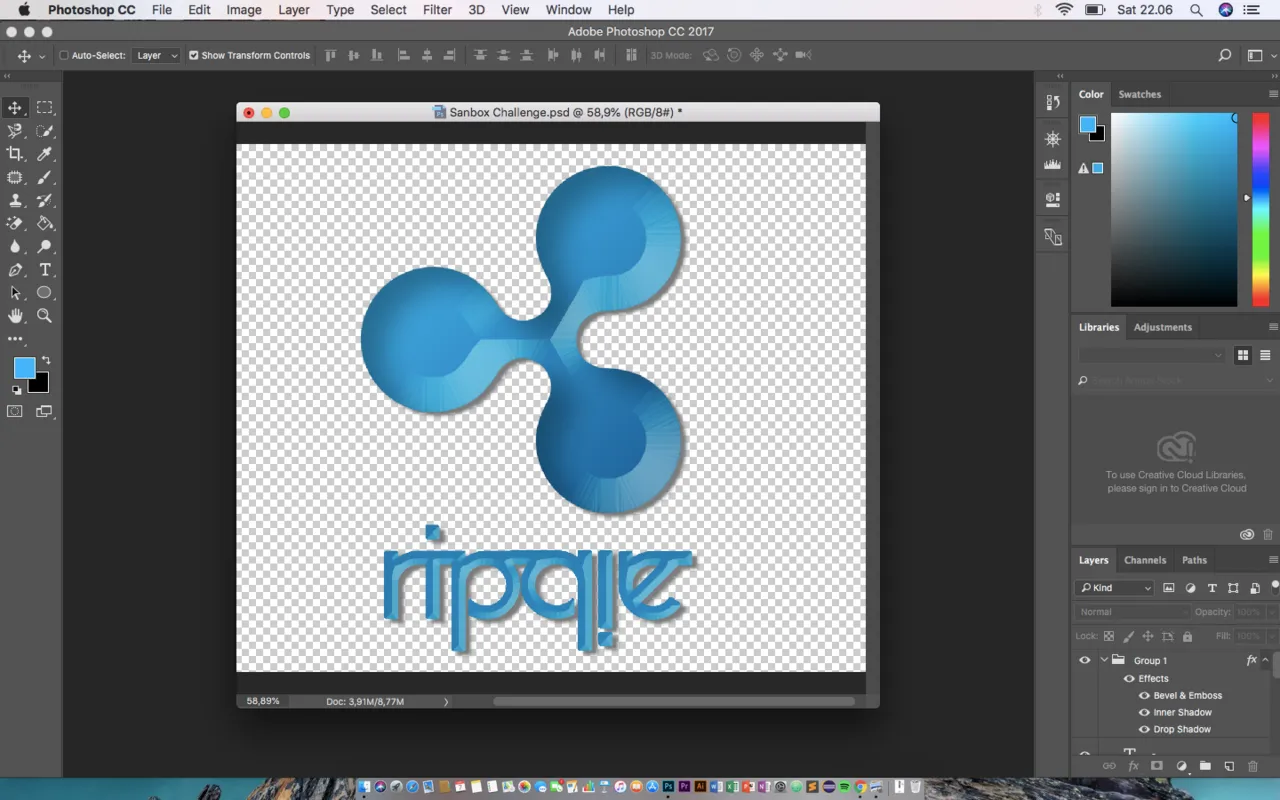Hide the Bevel & Emboss effect

(1145, 696)
